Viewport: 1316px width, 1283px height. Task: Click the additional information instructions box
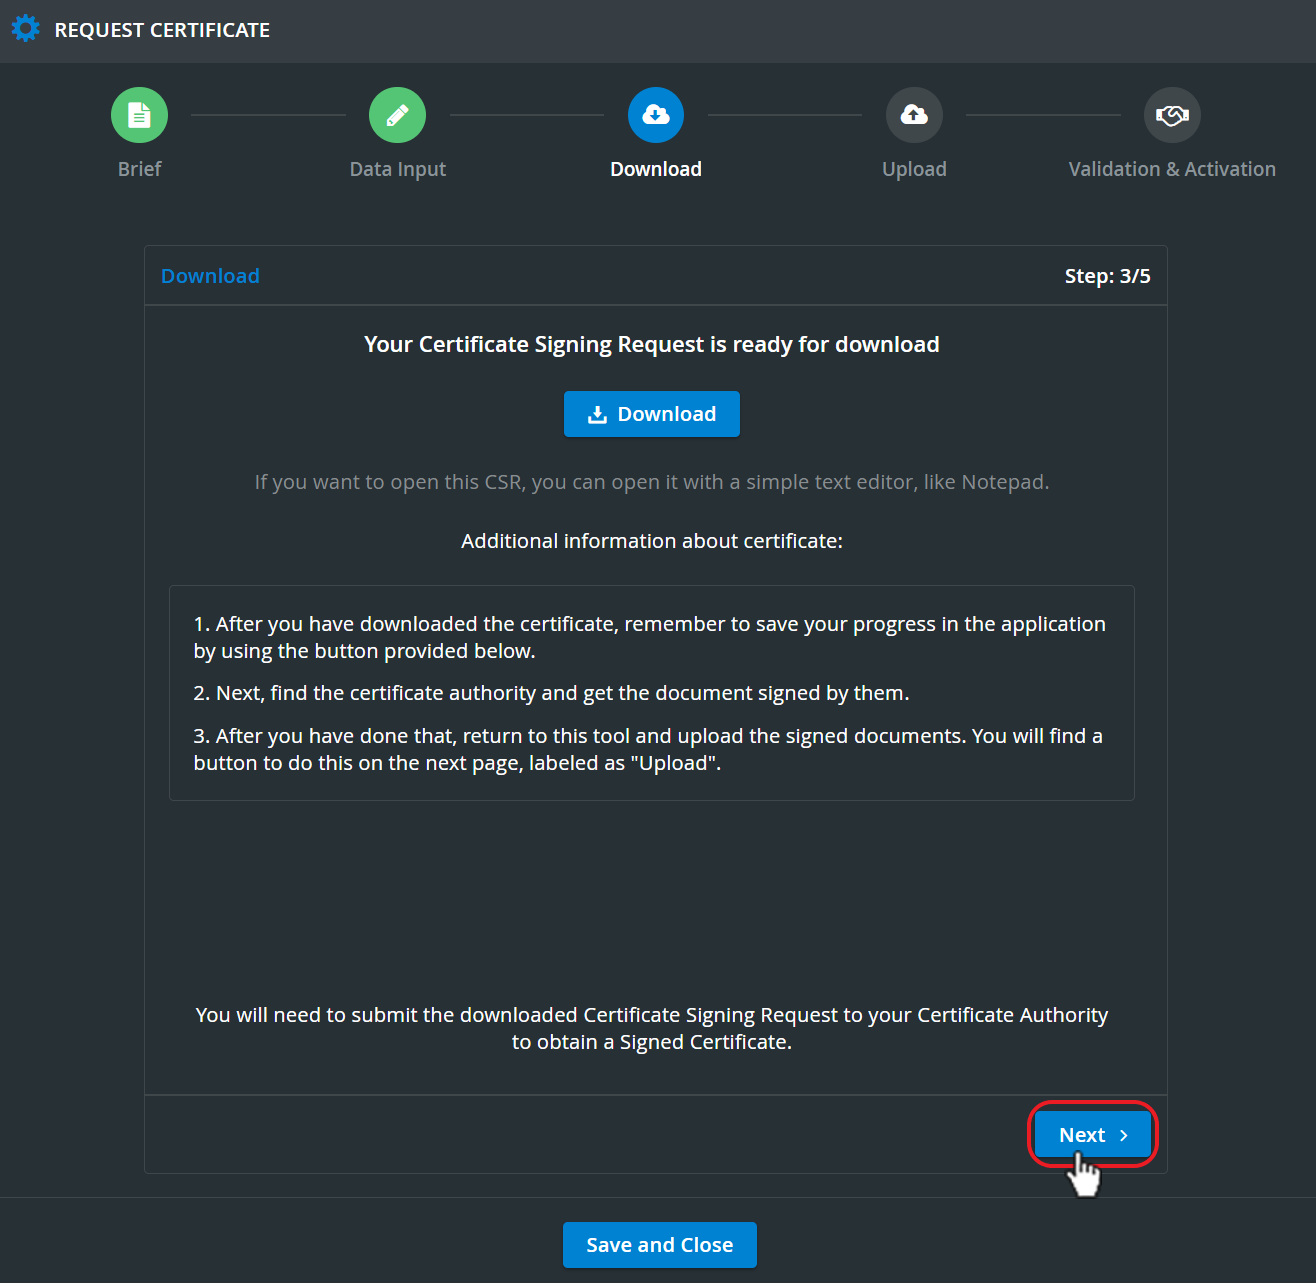pyautogui.click(x=652, y=693)
